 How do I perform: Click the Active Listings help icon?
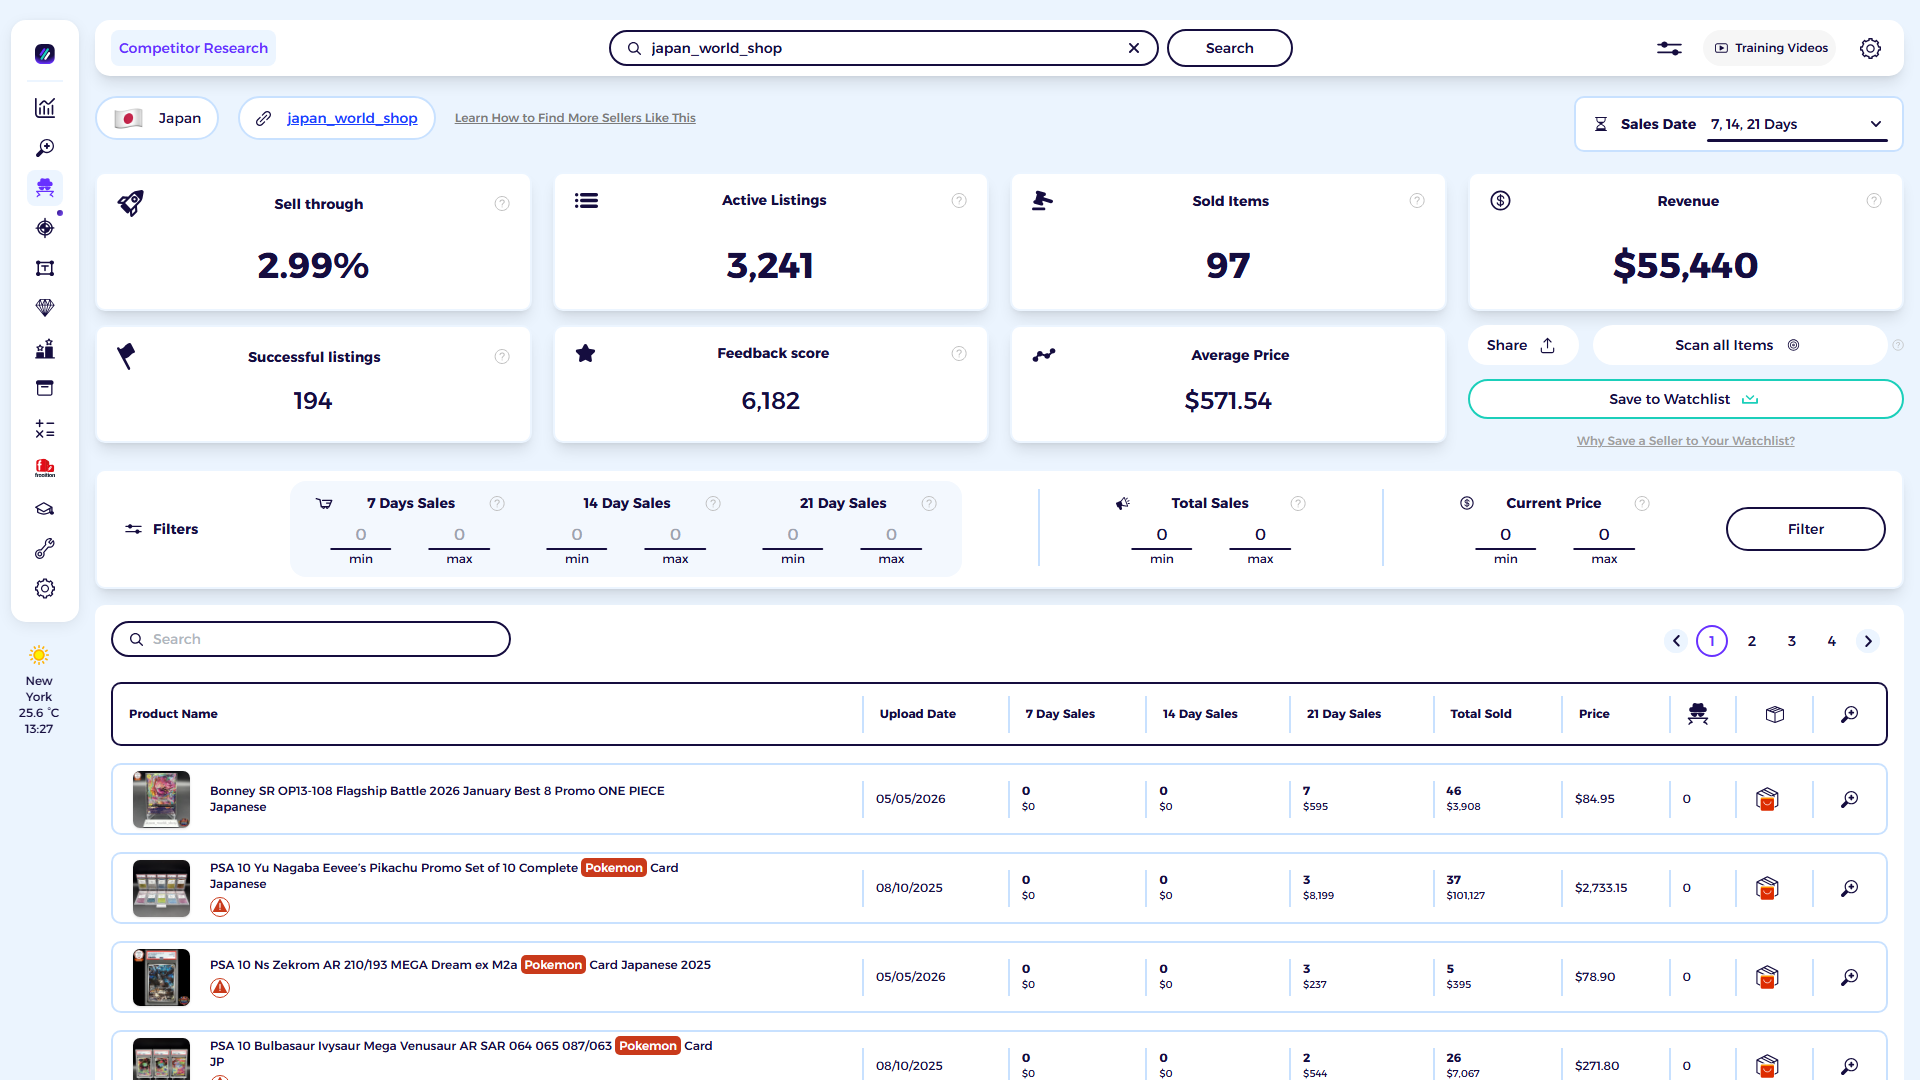click(959, 201)
